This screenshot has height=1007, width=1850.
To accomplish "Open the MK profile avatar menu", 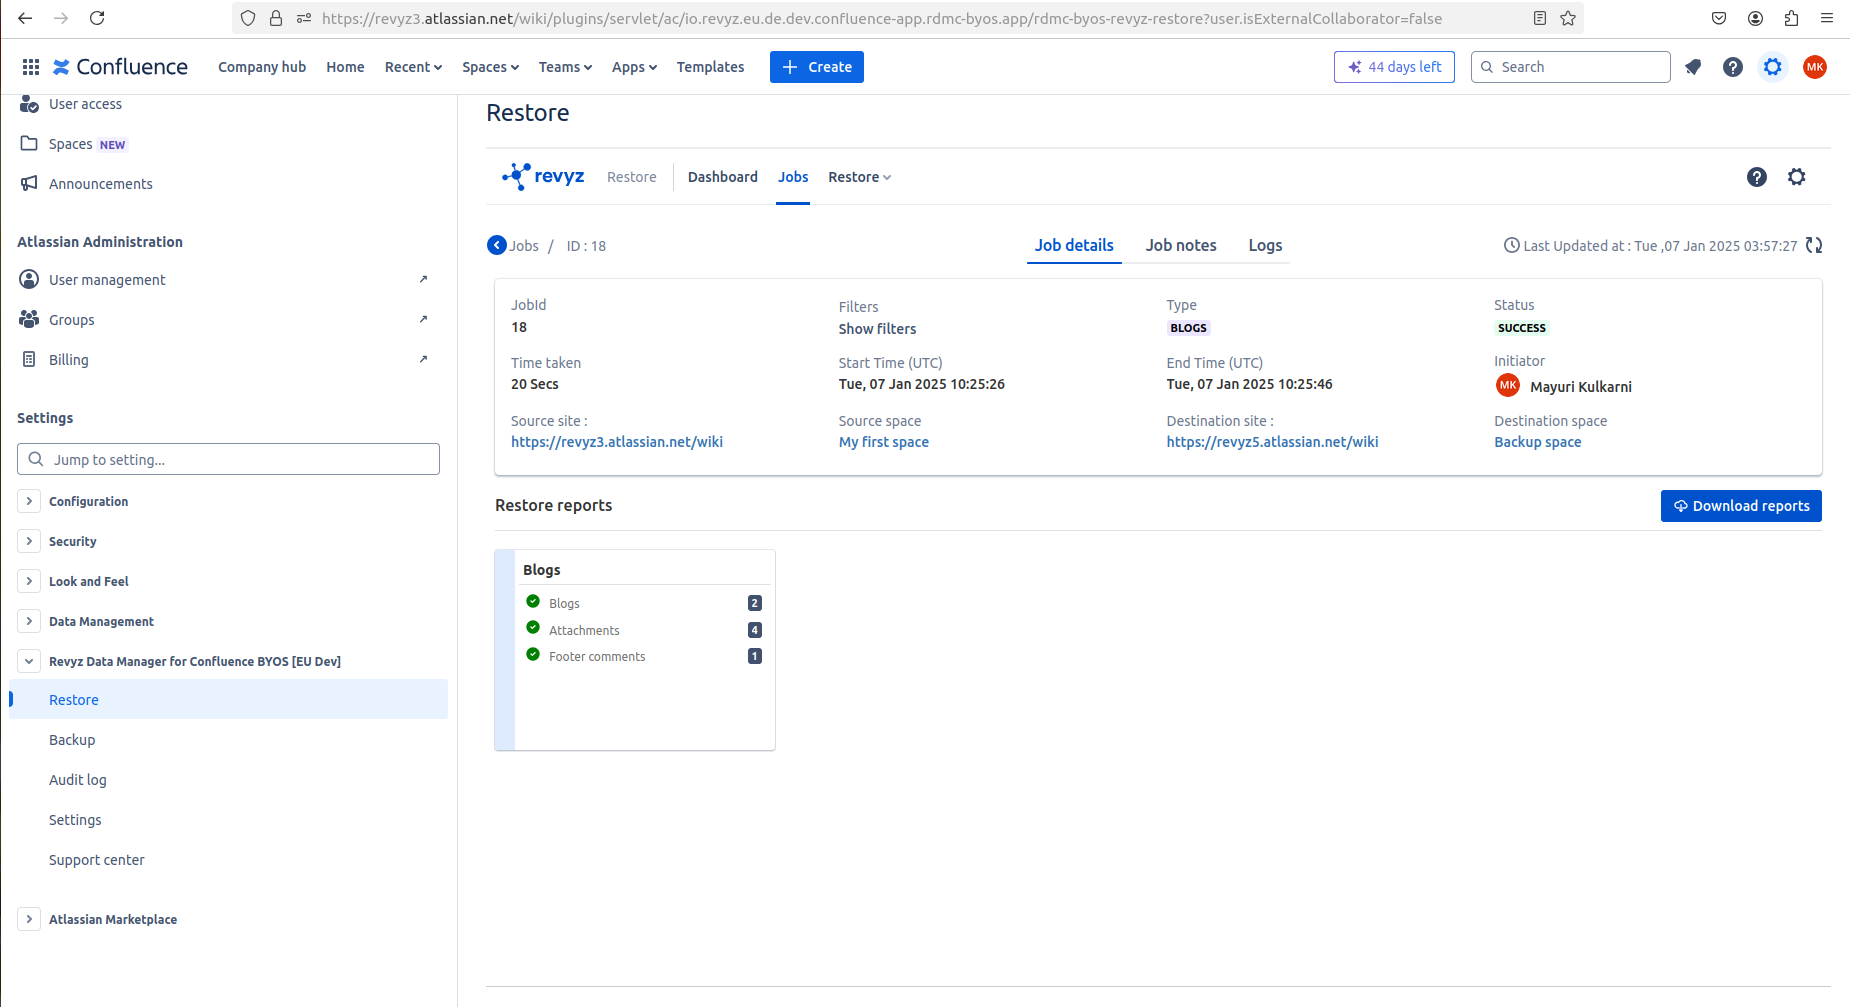I will 1815,67.
